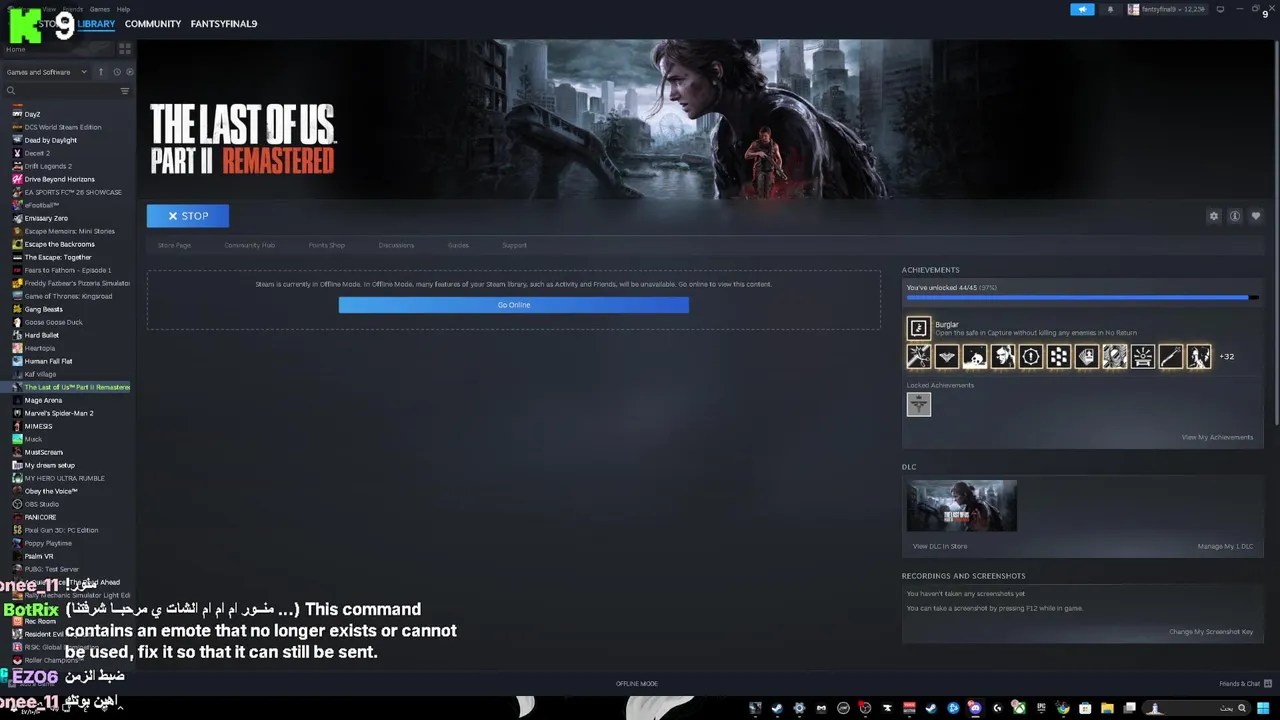
Task: Open game settings gear icon
Action: click(1214, 216)
